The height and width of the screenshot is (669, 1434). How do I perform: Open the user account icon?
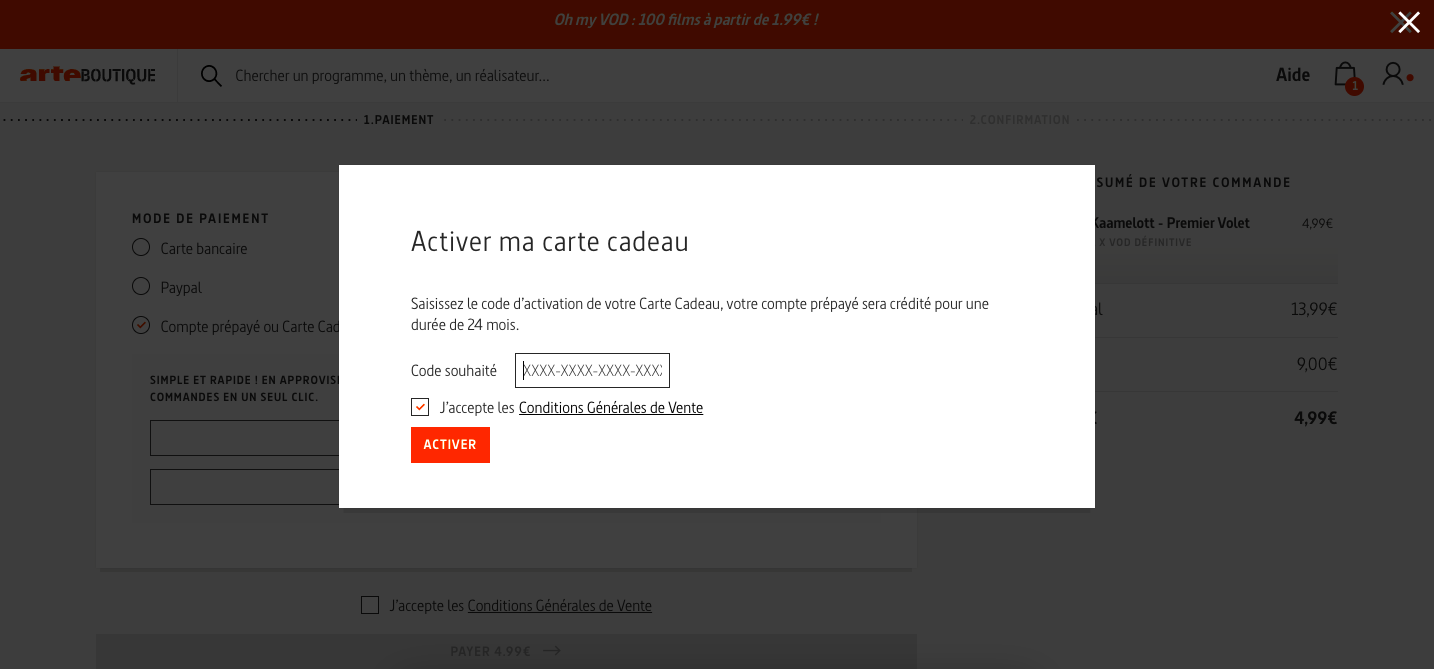pyautogui.click(x=1393, y=74)
